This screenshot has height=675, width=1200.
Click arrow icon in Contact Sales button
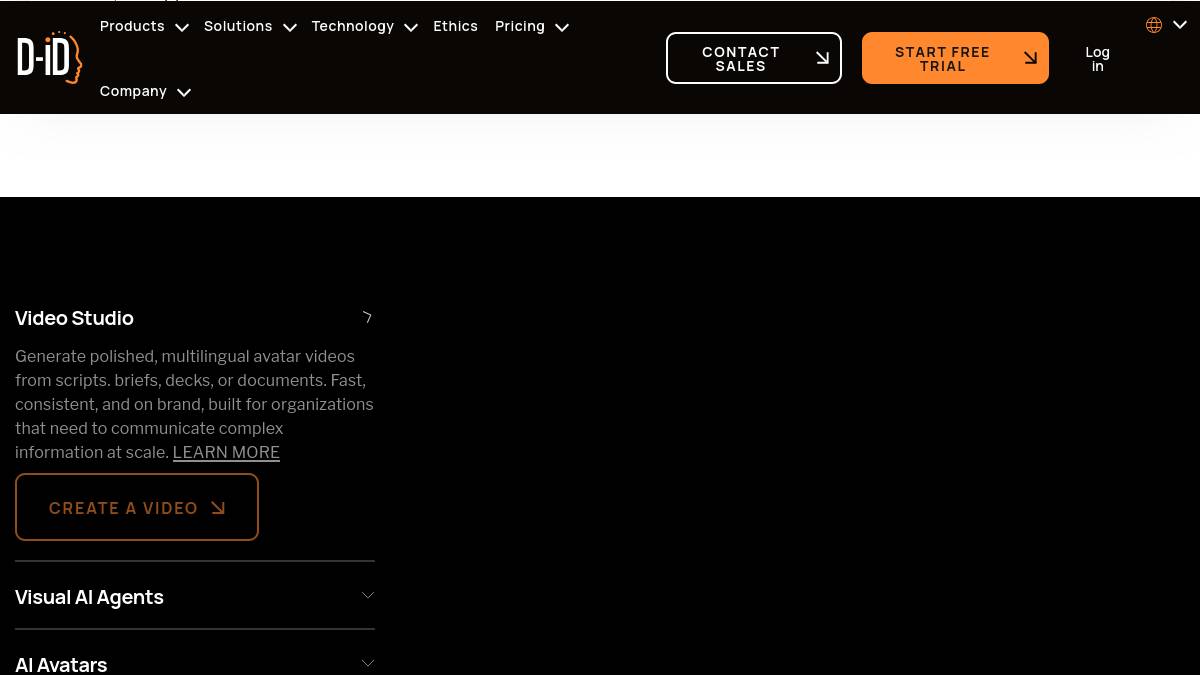pos(822,58)
